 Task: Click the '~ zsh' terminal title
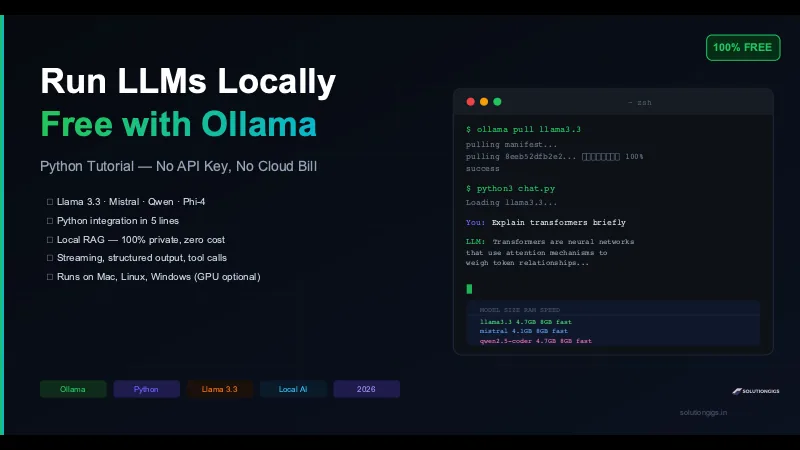(x=639, y=103)
